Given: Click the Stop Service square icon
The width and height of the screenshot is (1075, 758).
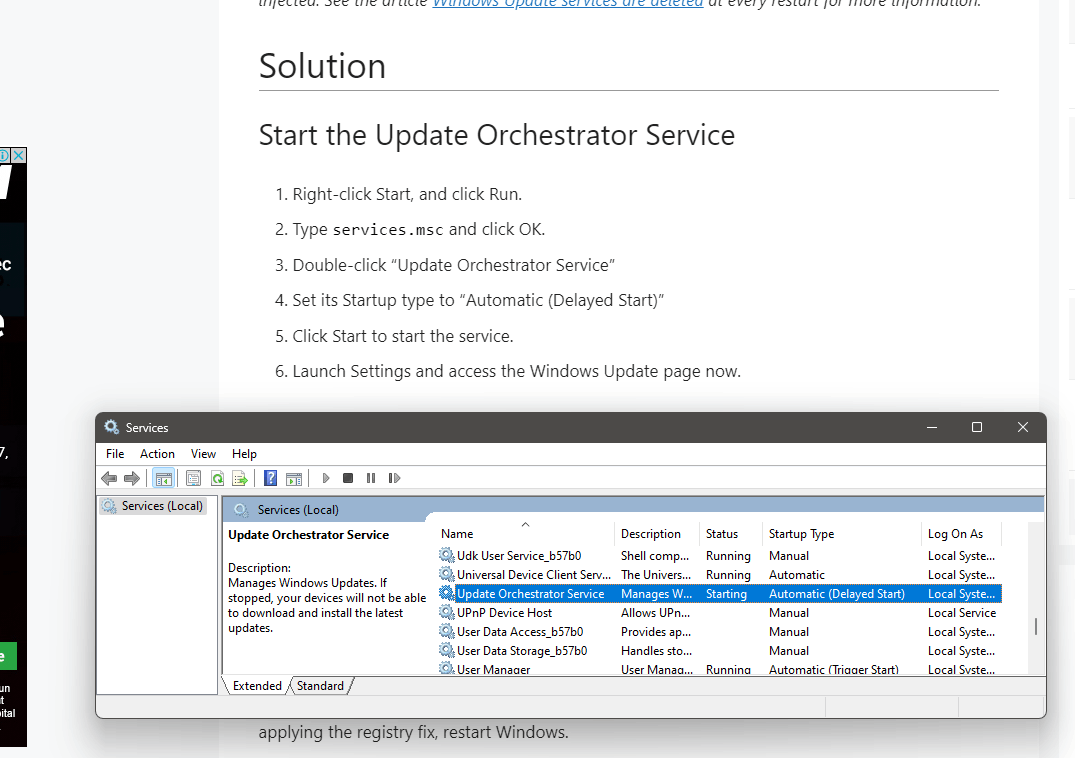Looking at the screenshot, I should coord(348,478).
